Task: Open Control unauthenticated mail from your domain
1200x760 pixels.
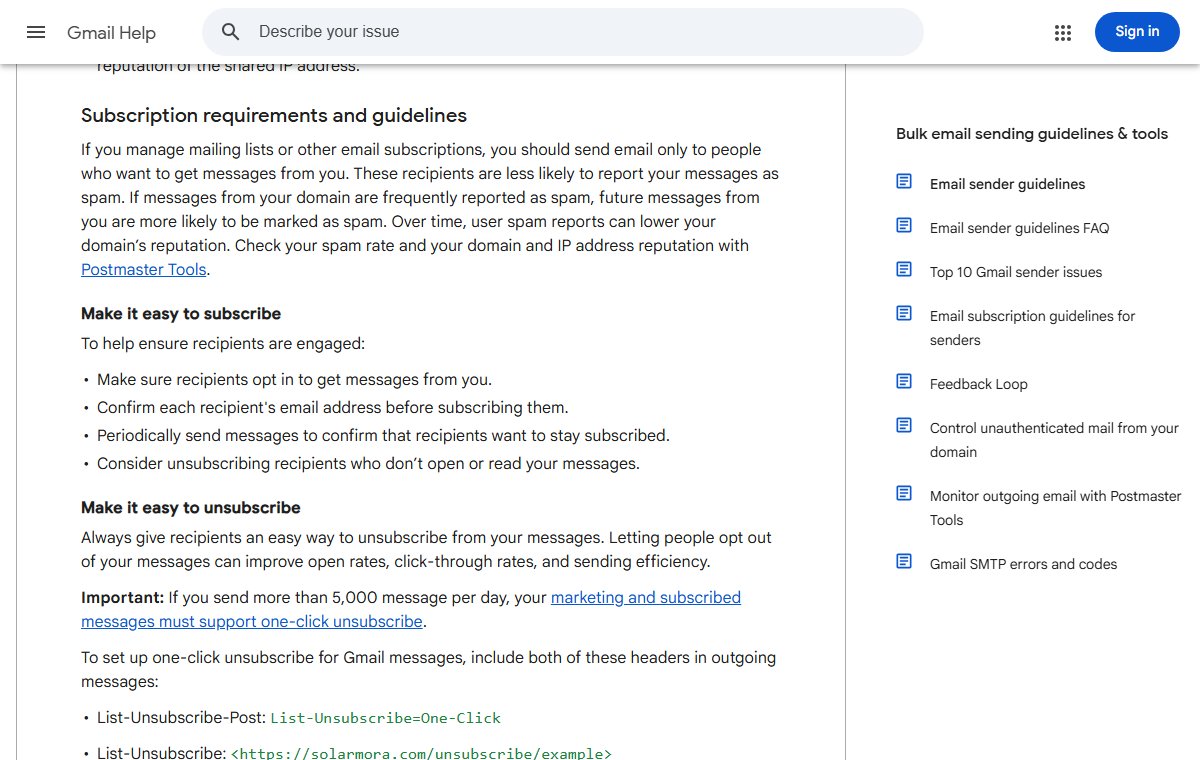Action: [x=1054, y=440]
